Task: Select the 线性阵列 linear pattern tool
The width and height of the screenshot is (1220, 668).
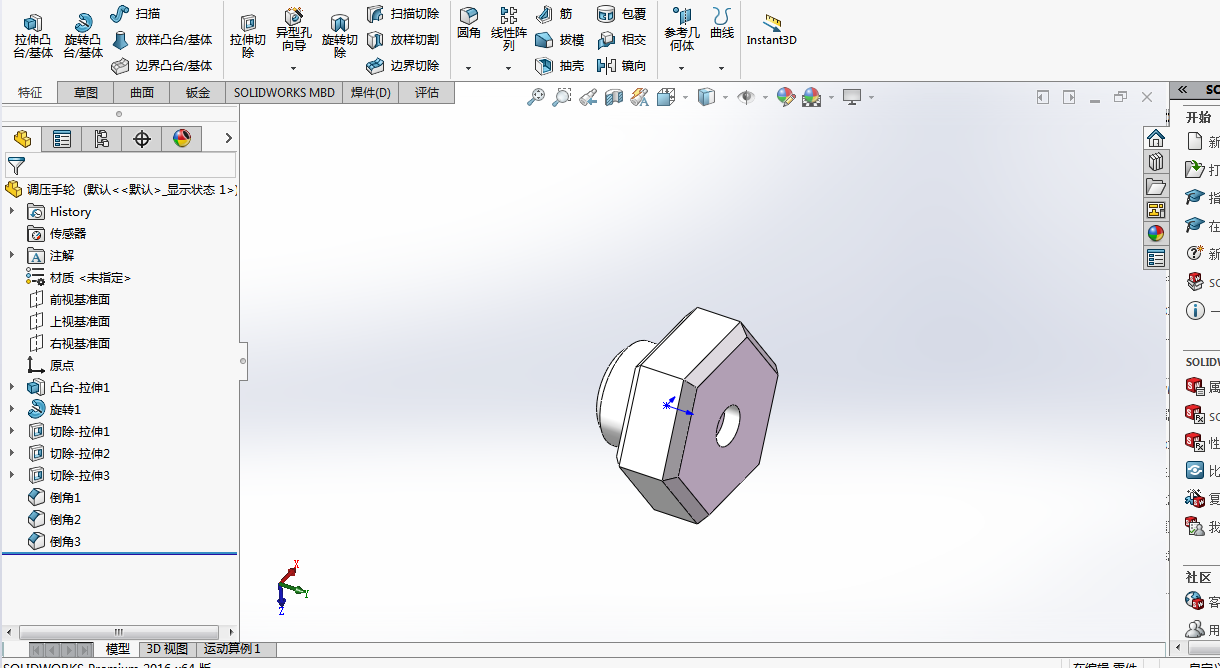Action: [x=508, y=29]
